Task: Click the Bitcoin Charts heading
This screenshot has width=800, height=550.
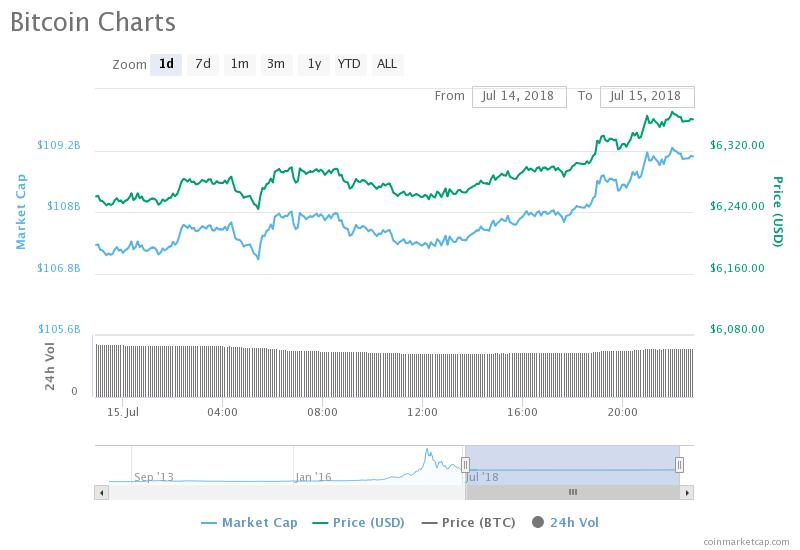Action: coord(93,22)
